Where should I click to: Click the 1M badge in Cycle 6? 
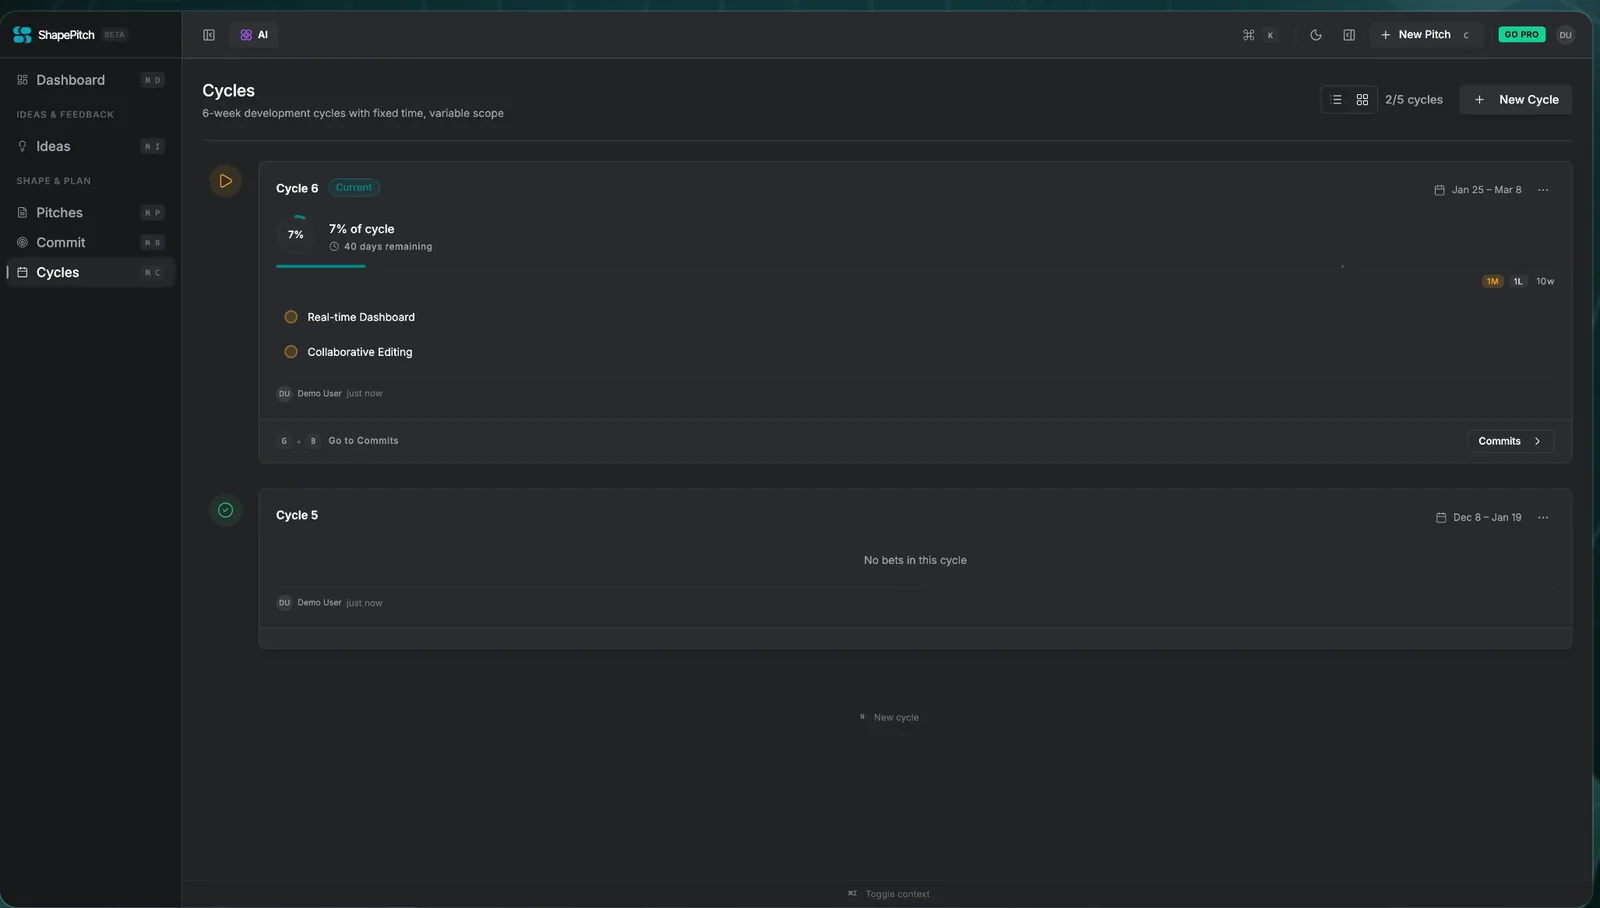(x=1493, y=282)
